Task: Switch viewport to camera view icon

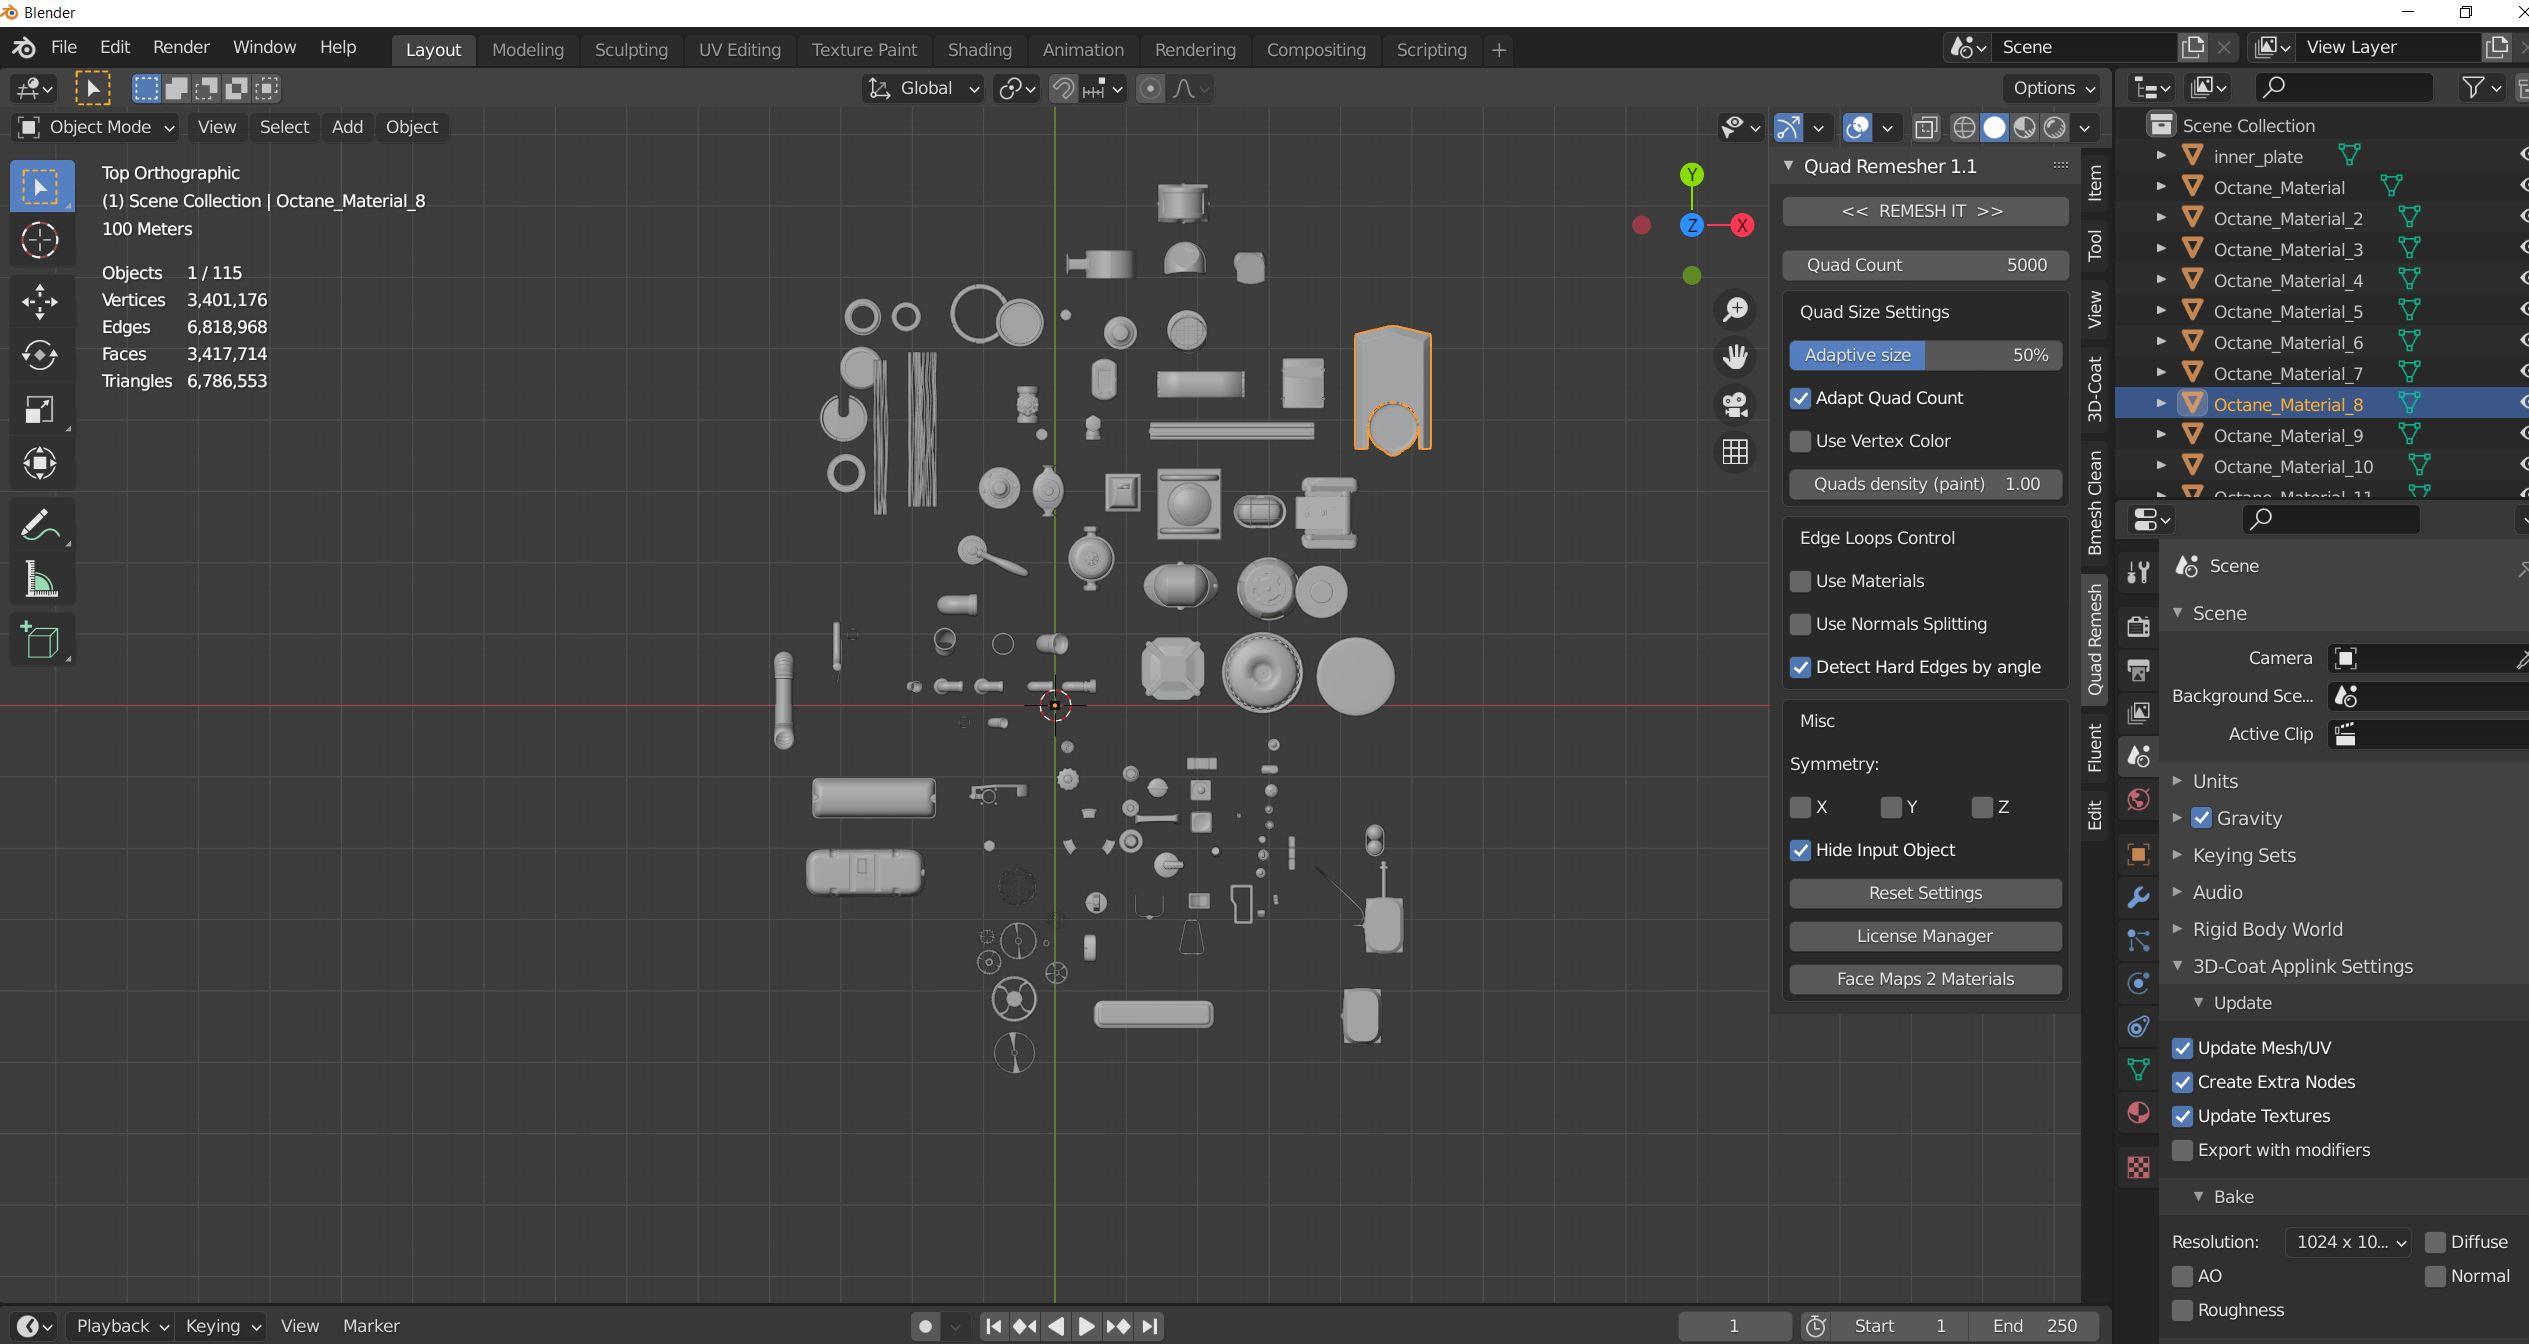Action: [1734, 405]
